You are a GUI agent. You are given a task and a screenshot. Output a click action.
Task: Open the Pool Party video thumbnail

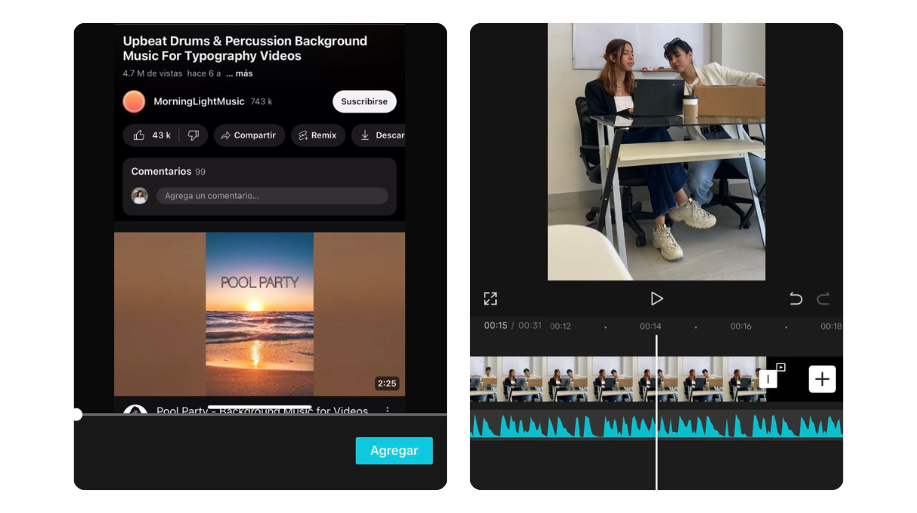coord(259,314)
